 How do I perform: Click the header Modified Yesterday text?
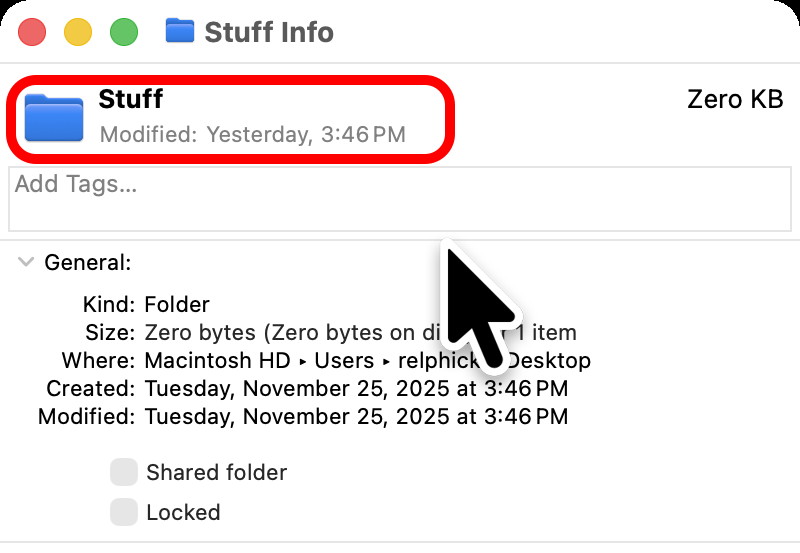tap(252, 134)
